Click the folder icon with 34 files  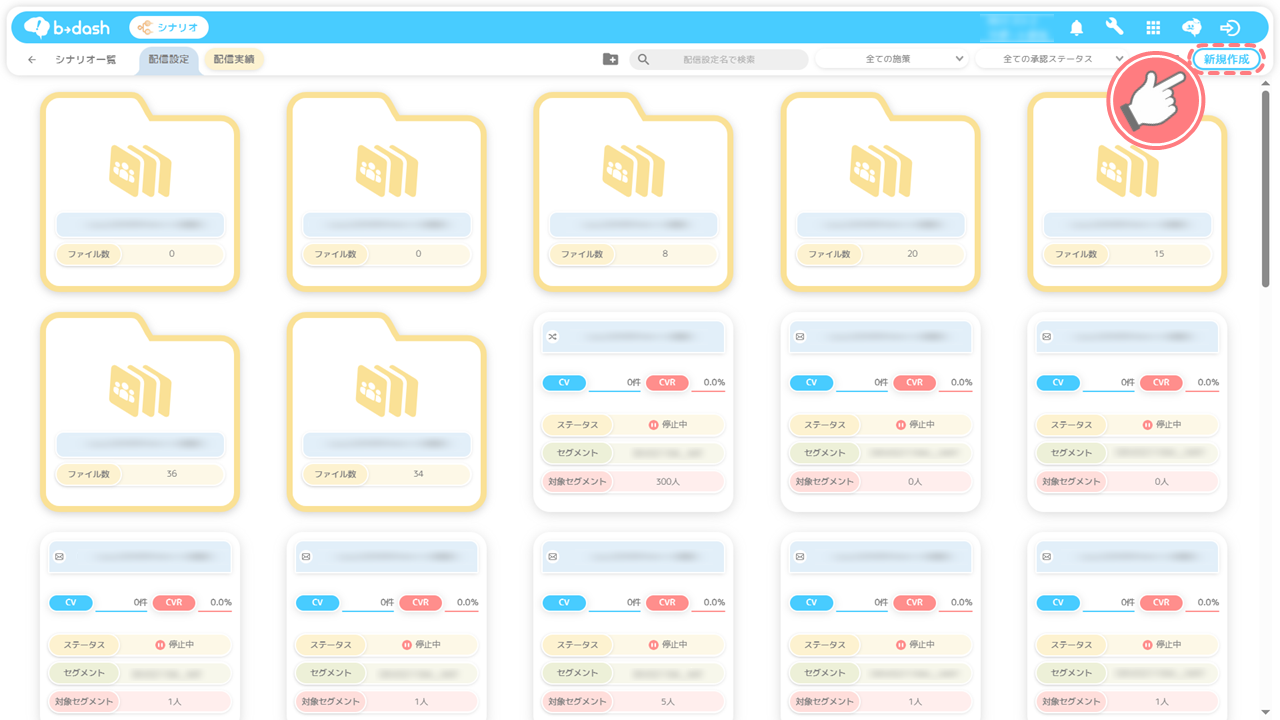pyautogui.click(x=387, y=390)
